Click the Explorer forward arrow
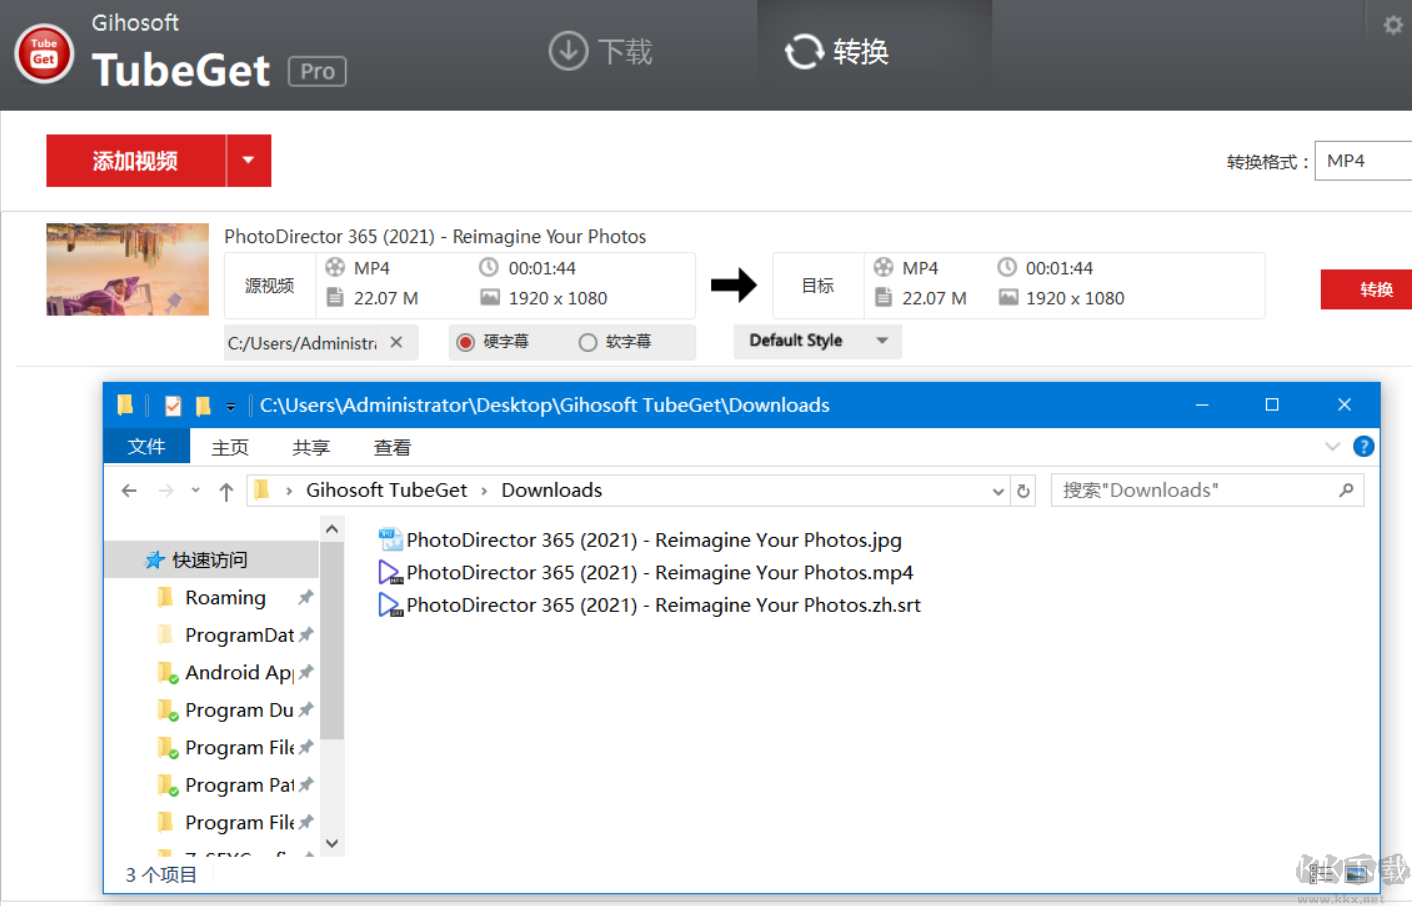Screen dimensions: 1412x906 click(166, 490)
